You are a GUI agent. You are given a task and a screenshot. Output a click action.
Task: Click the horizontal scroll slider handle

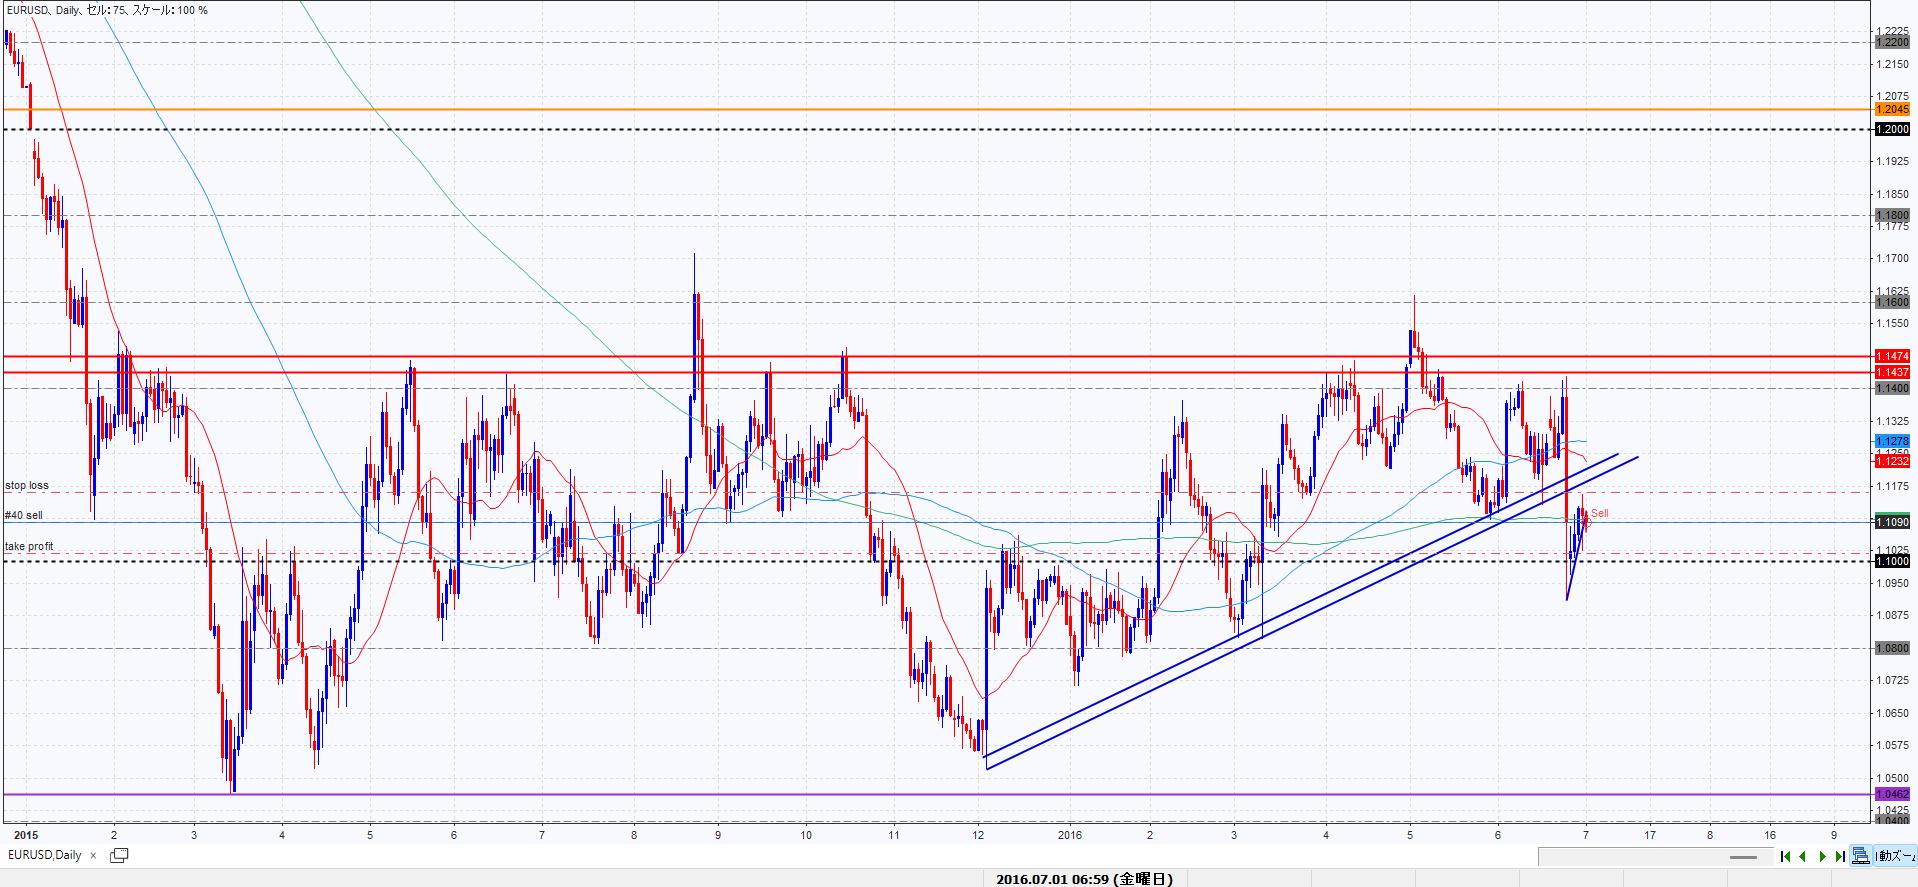pyautogui.click(x=1743, y=857)
